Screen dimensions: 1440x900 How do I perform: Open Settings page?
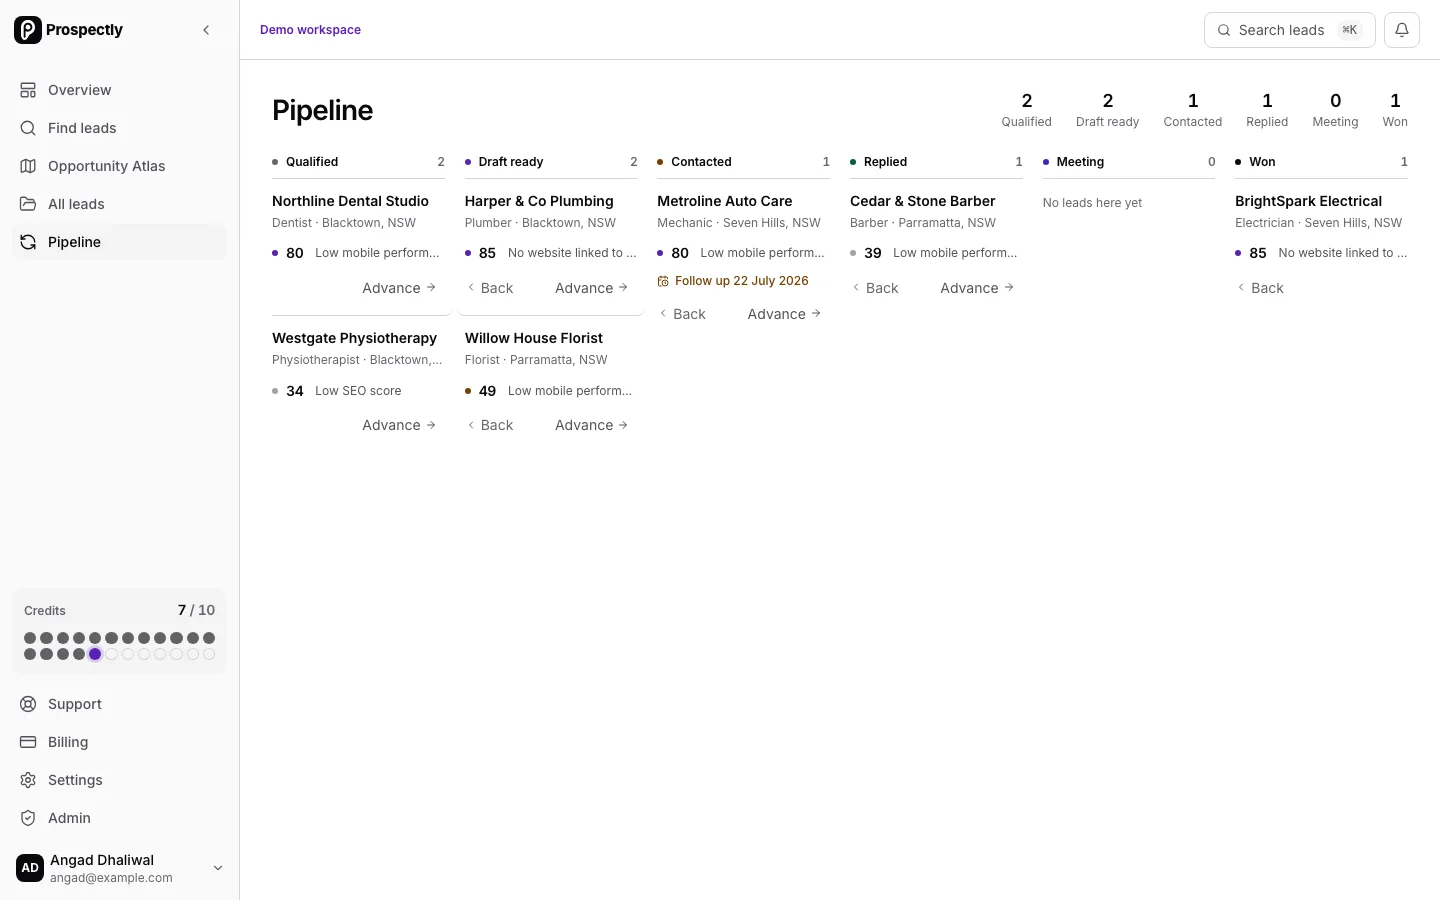point(119,780)
